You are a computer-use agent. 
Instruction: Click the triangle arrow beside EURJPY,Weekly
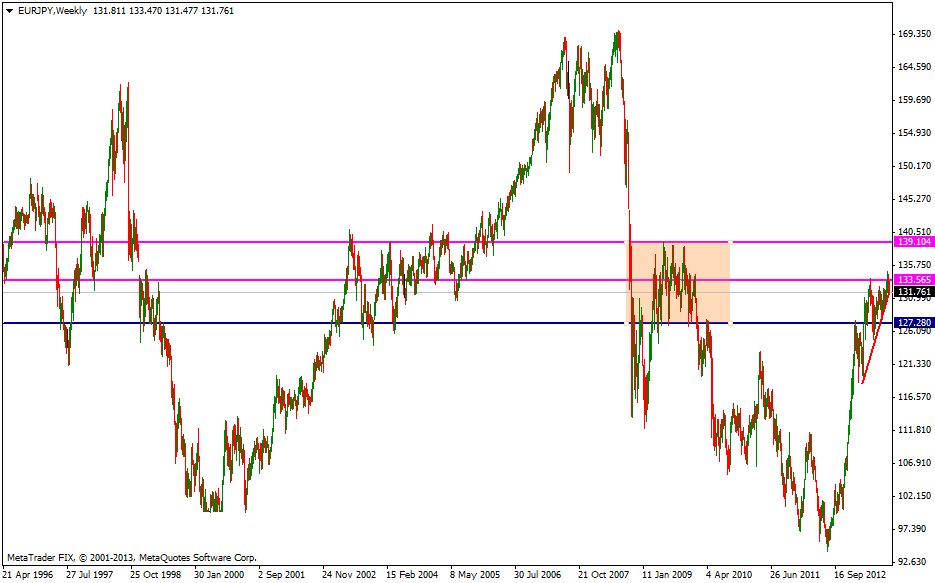(x=9, y=10)
